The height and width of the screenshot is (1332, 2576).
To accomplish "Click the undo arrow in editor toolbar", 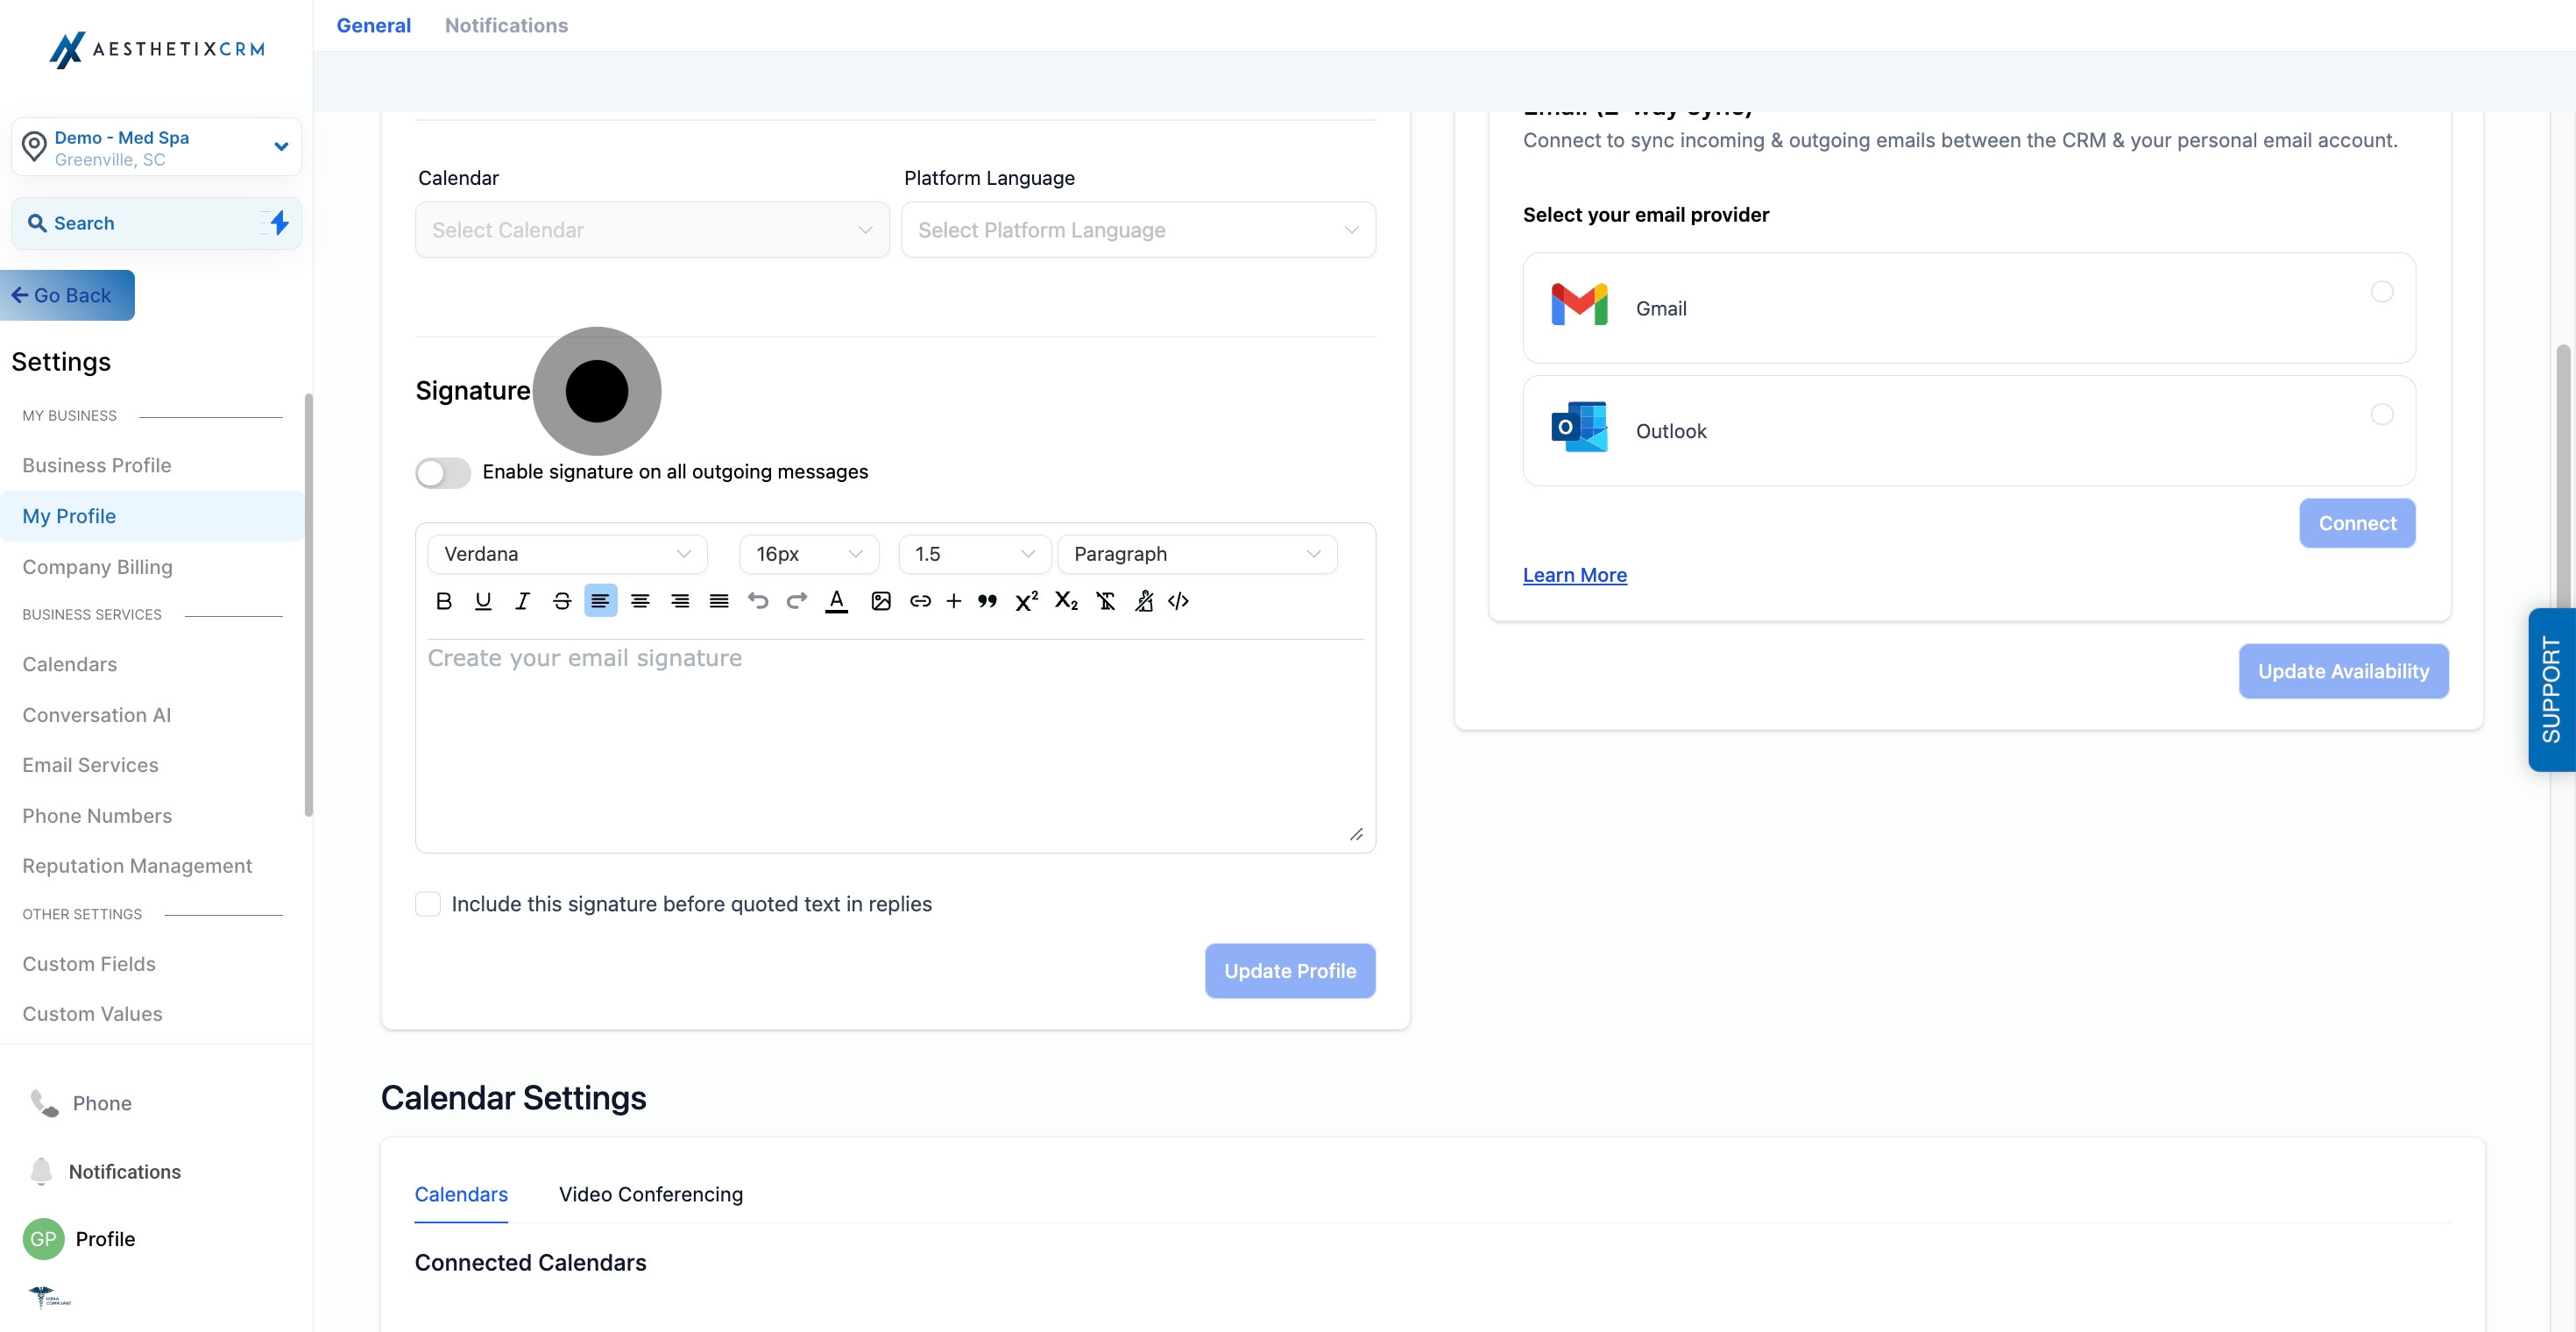I will pyautogui.click(x=758, y=601).
